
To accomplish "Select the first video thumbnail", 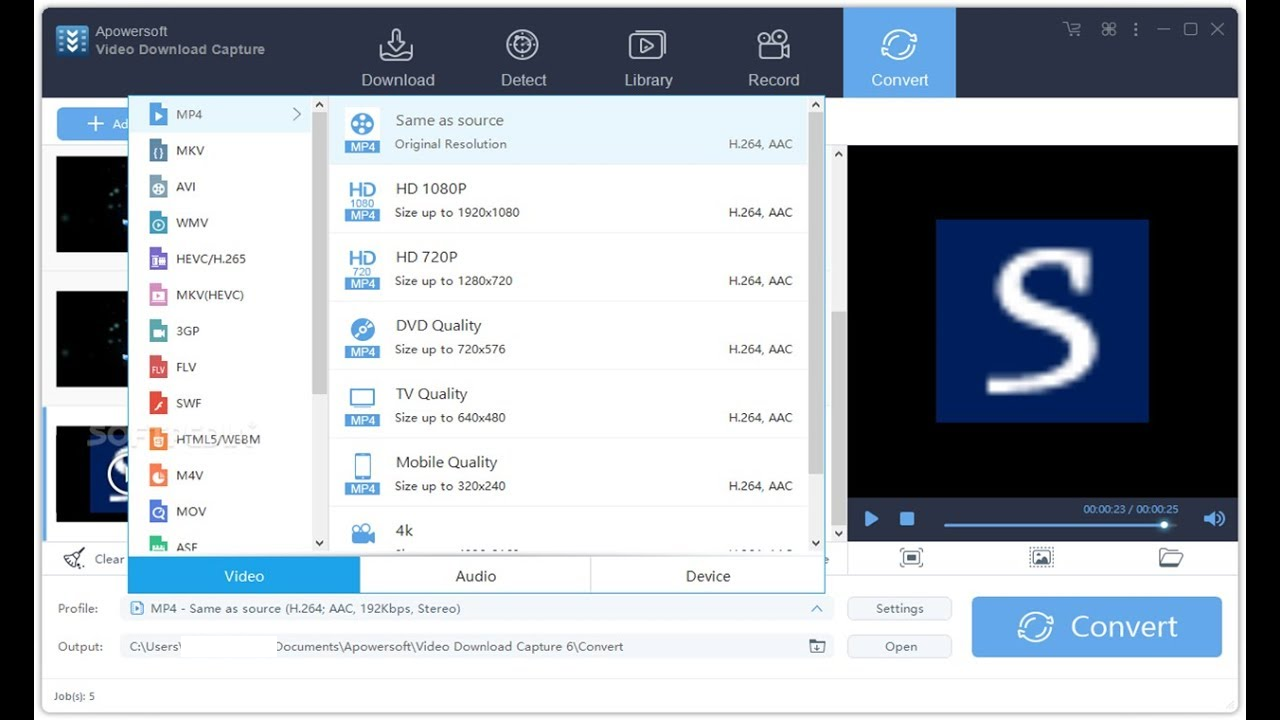I will pos(92,204).
